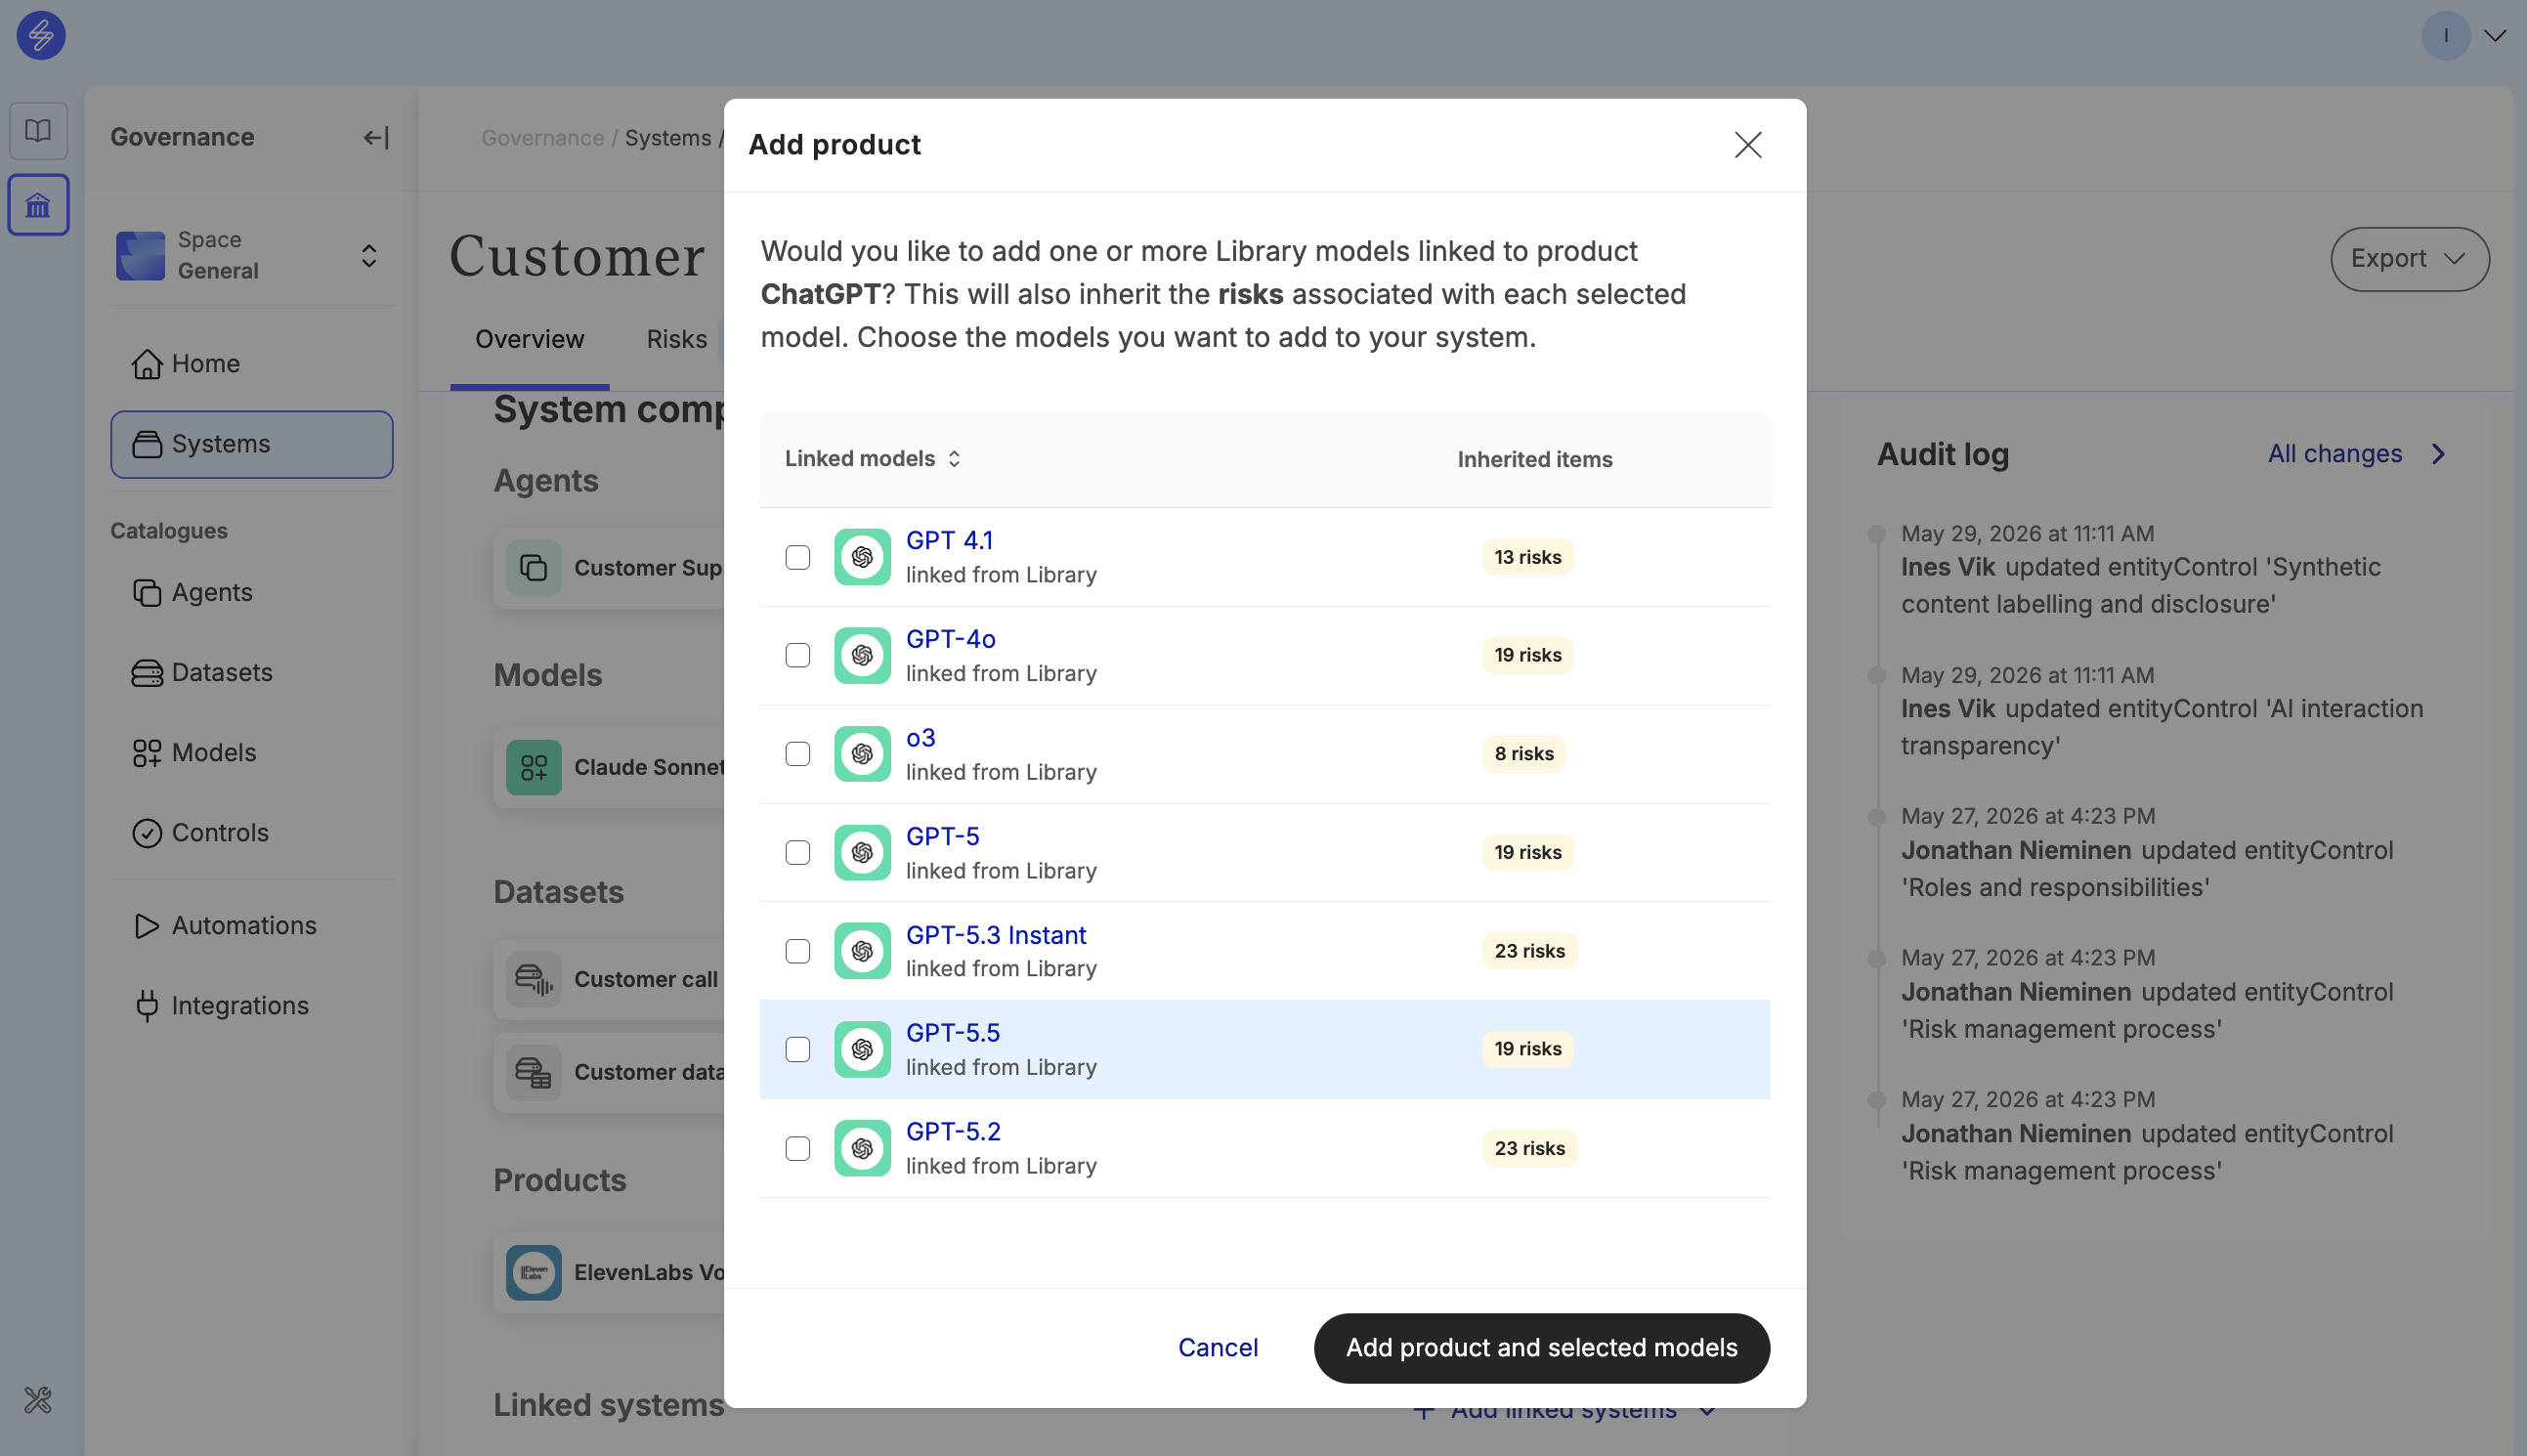
Task: Click the 'Synthetic content labelling and disclosure' audit entry
Action: point(2140,586)
